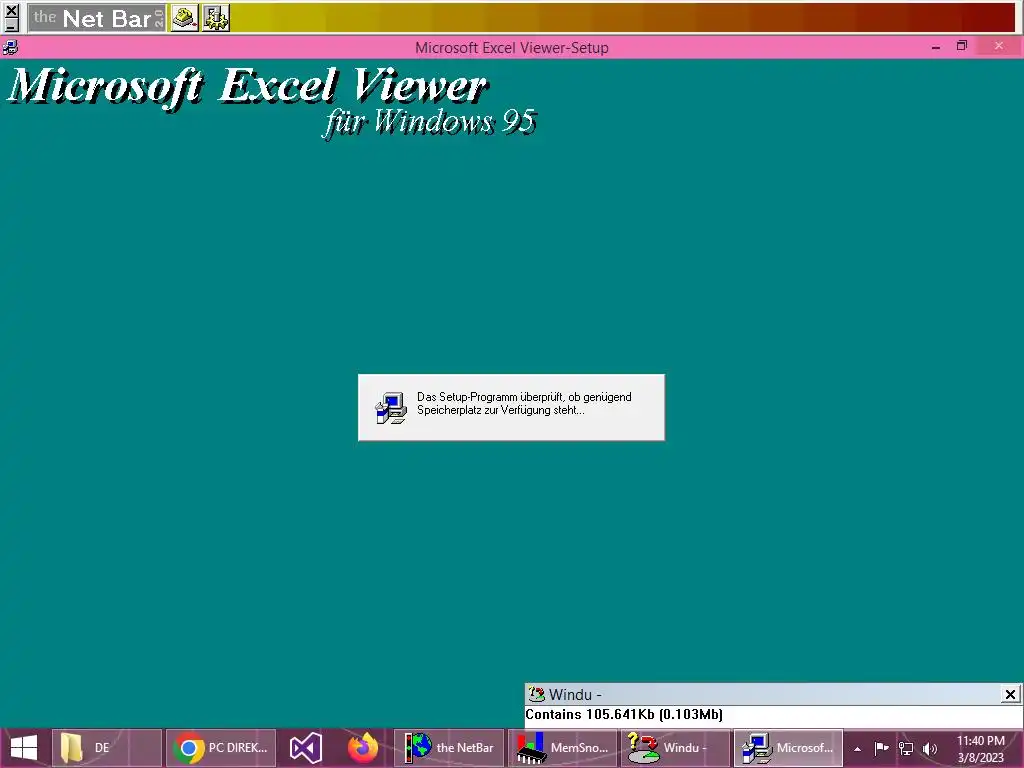Close the Windu popup window
The height and width of the screenshot is (768, 1024).
click(1010, 694)
